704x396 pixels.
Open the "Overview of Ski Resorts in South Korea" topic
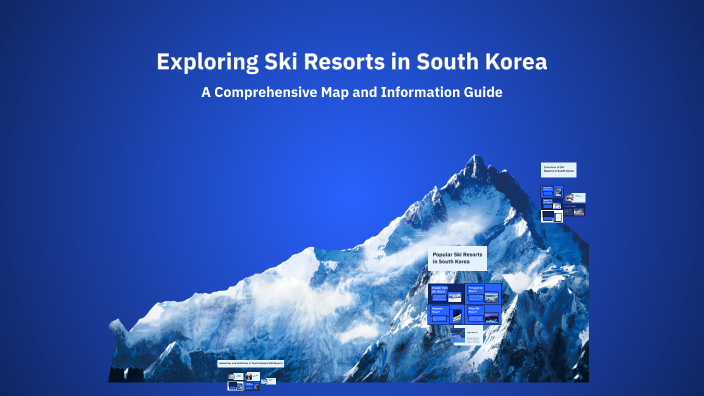point(559,170)
